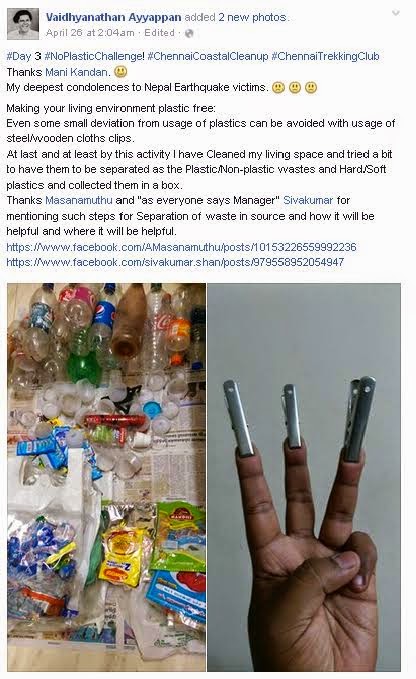Open the AMasanamuthu Facebook post URL
The width and height of the screenshot is (416, 679).
[x=181, y=247]
